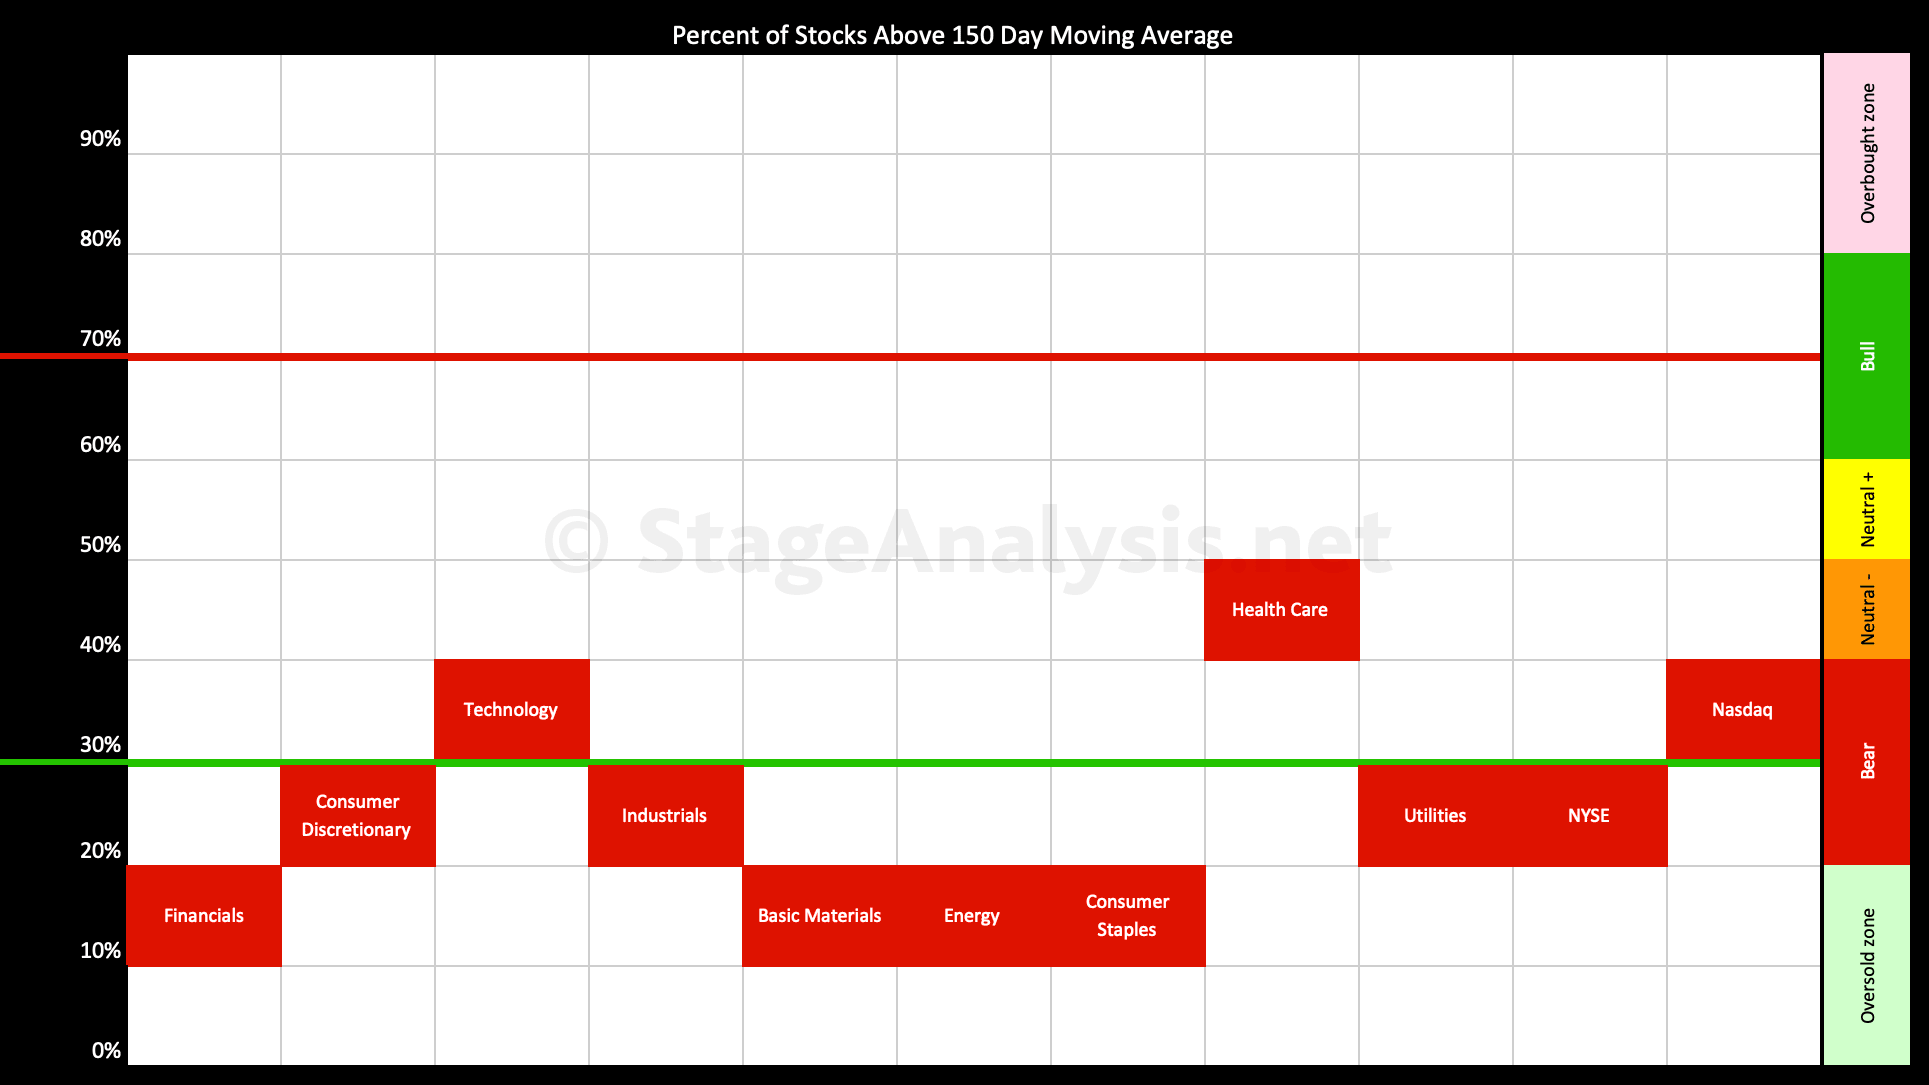Image resolution: width=1929 pixels, height=1085 pixels.
Task: Select the green Bull legend swatch
Action: click(1867, 356)
